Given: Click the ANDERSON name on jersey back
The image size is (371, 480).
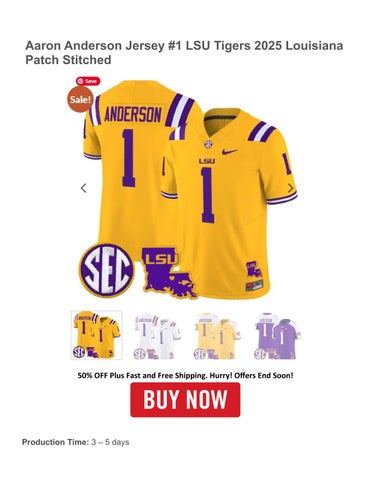Looking at the screenshot, I should coord(133,115).
